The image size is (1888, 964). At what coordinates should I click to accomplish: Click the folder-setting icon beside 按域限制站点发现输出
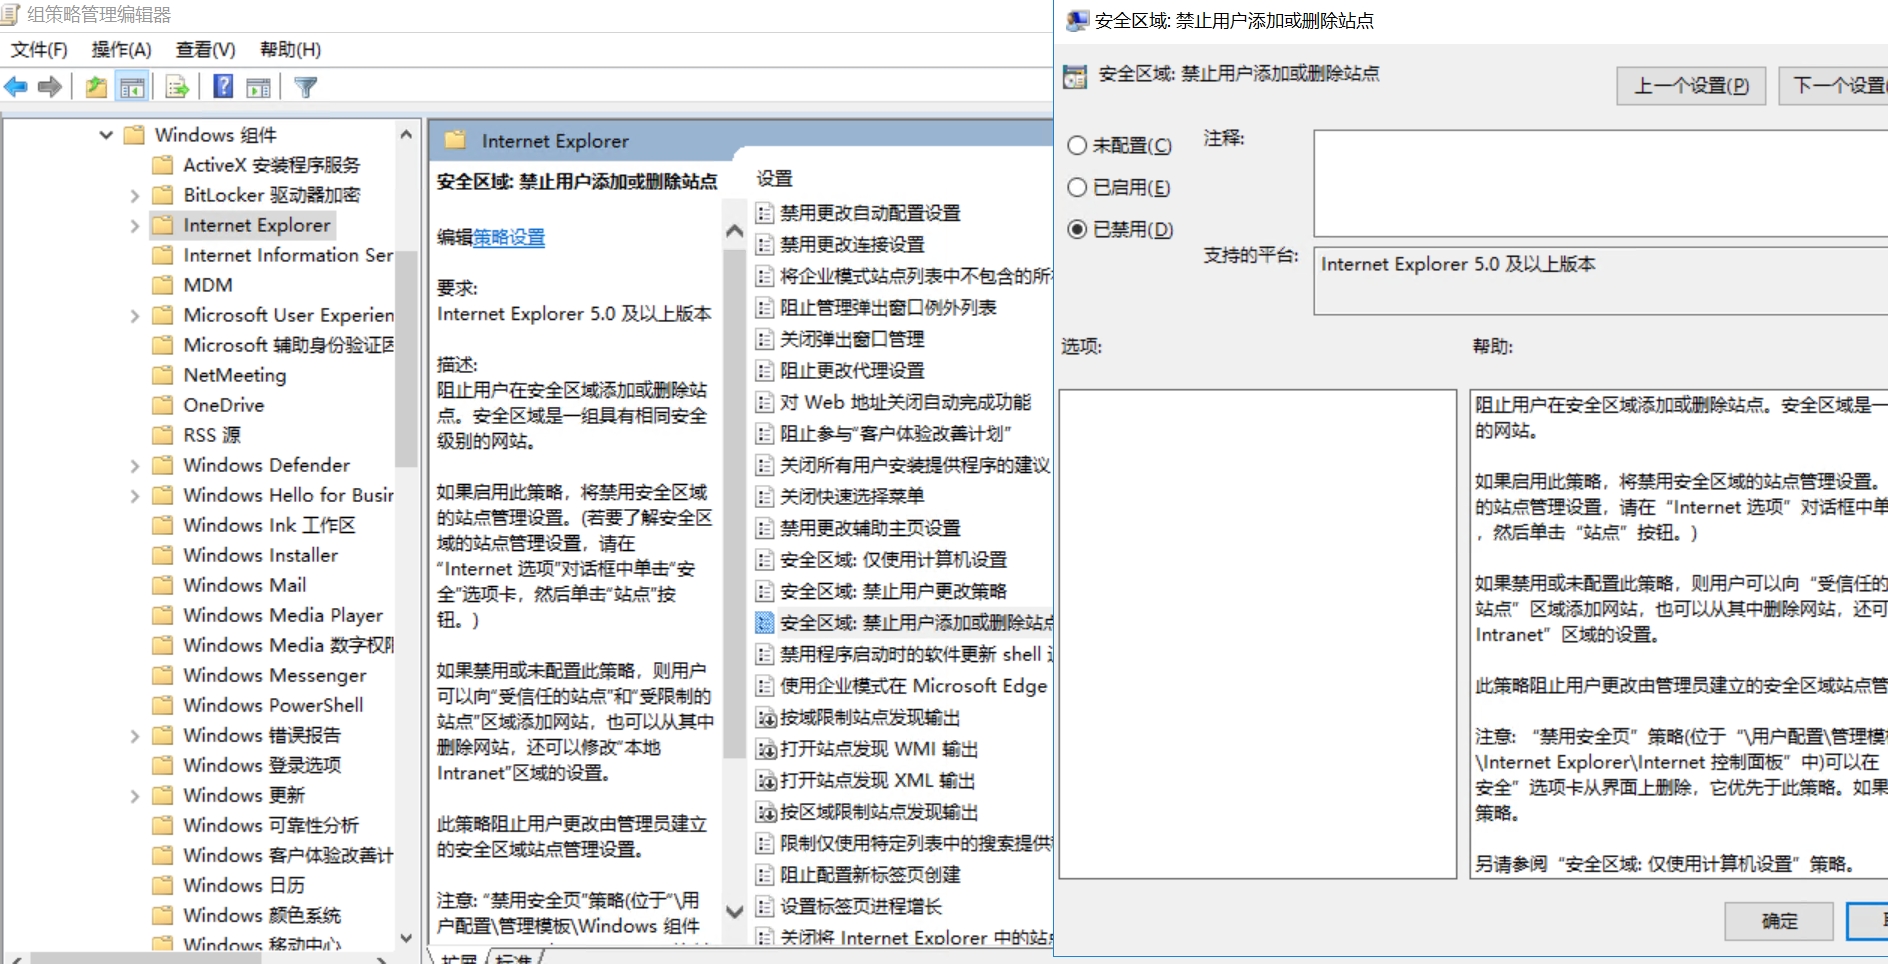pos(766,718)
